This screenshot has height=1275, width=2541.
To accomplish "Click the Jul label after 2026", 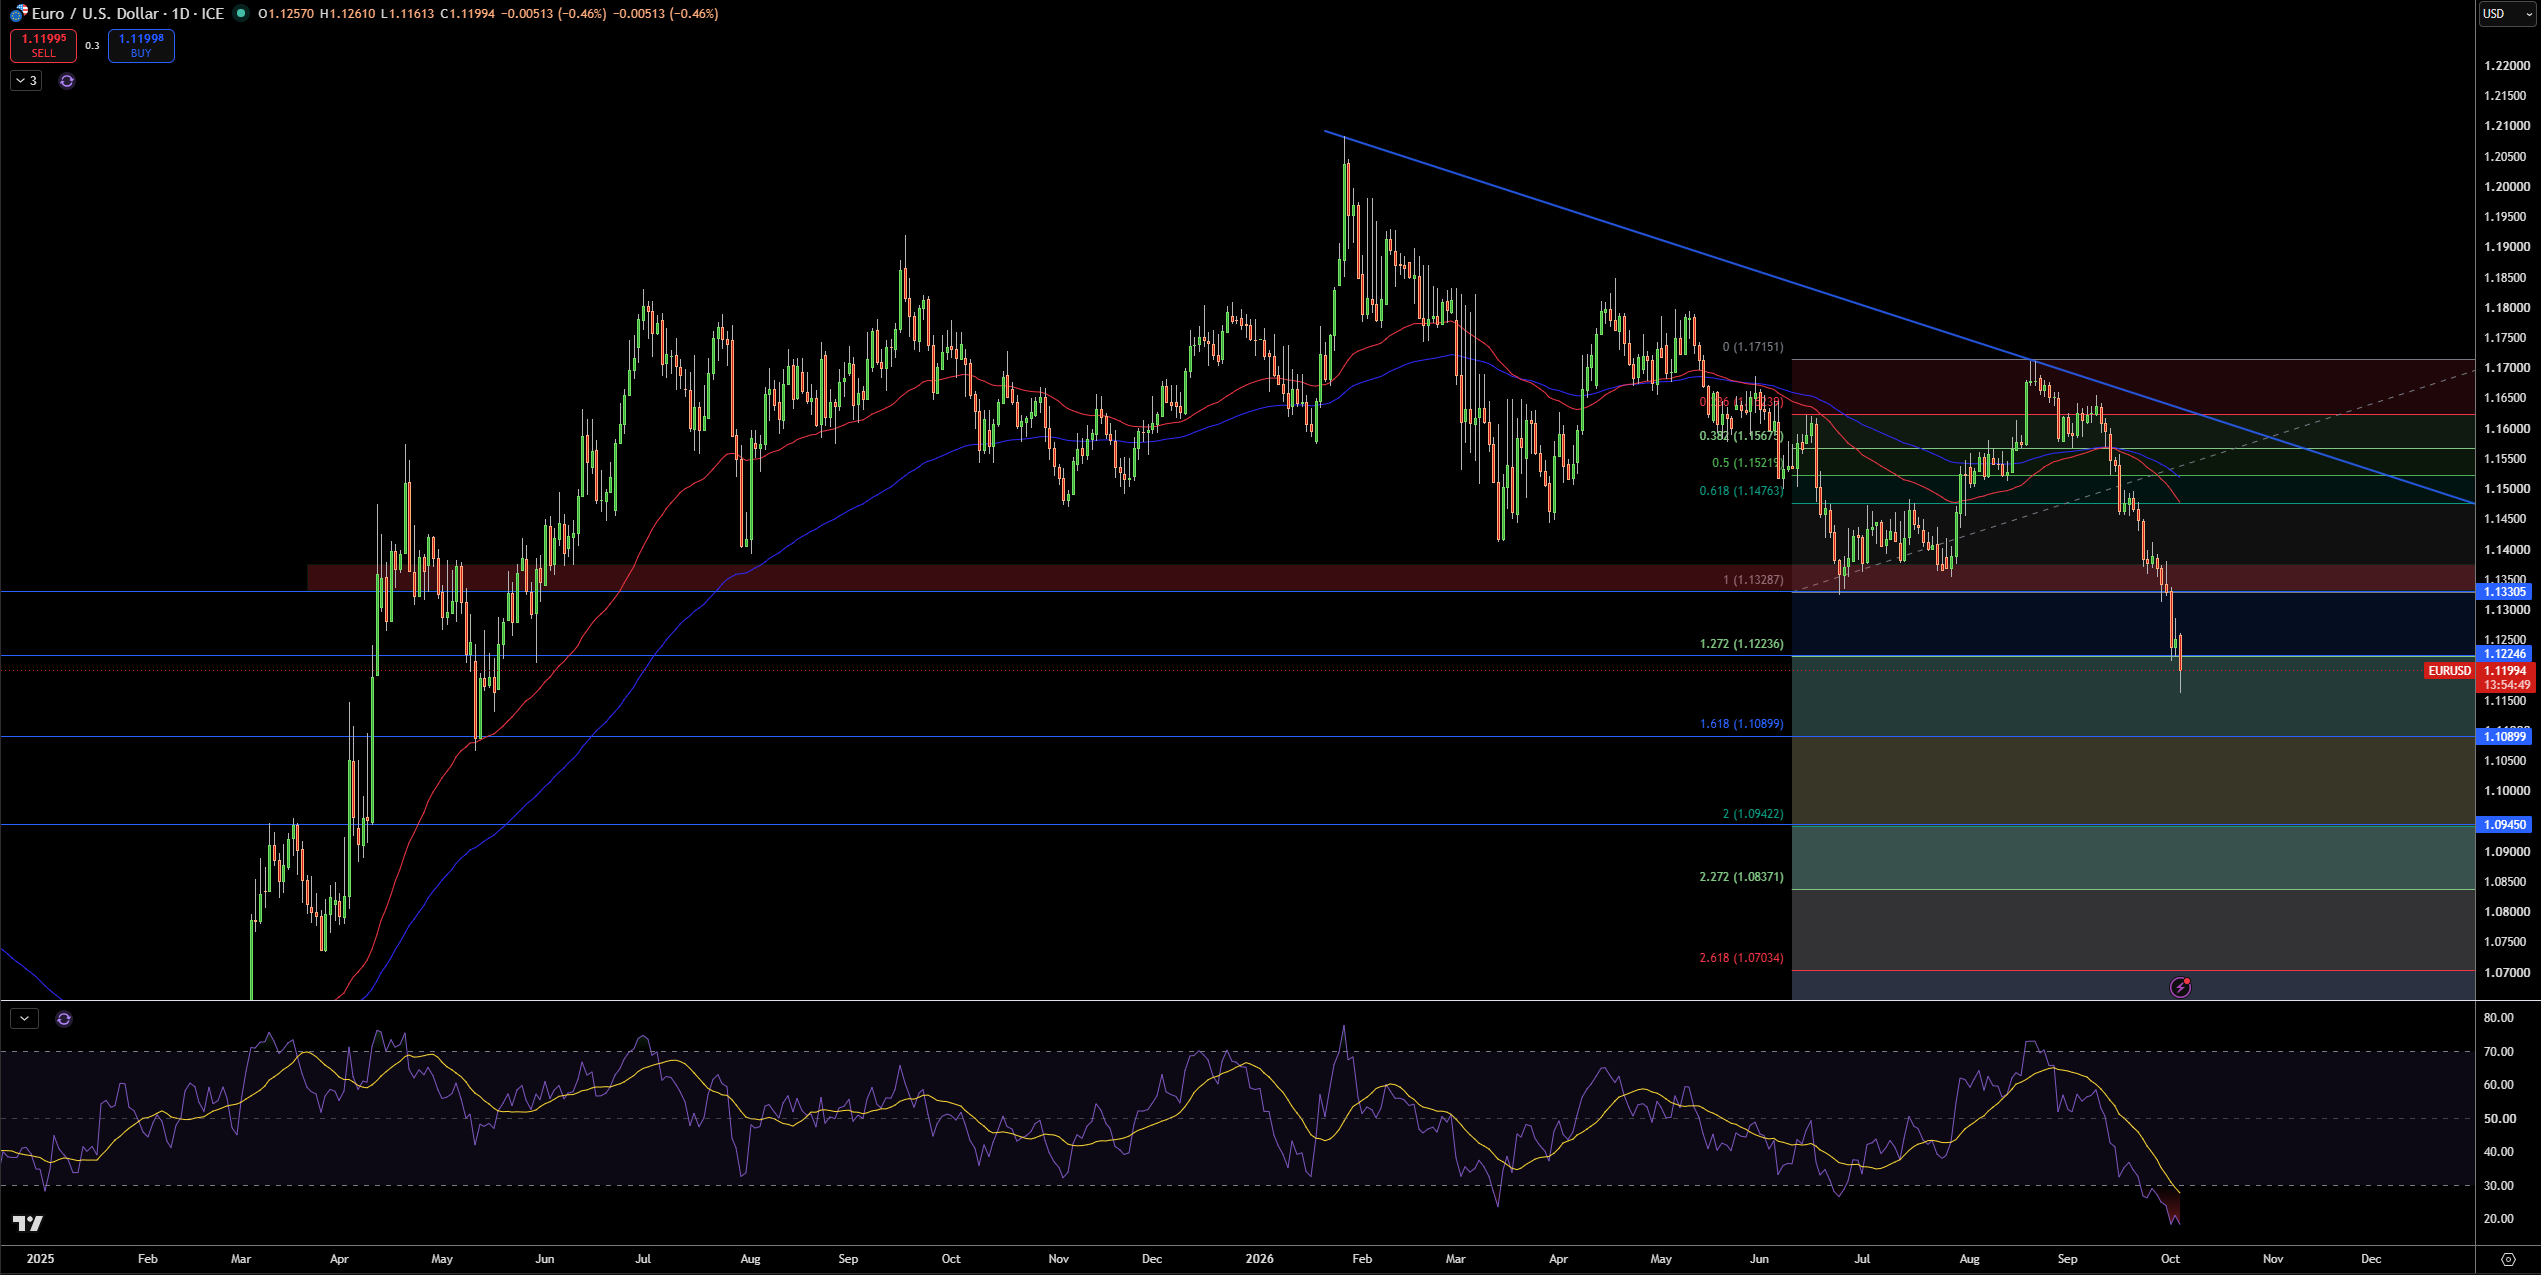I will click(1862, 1259).
